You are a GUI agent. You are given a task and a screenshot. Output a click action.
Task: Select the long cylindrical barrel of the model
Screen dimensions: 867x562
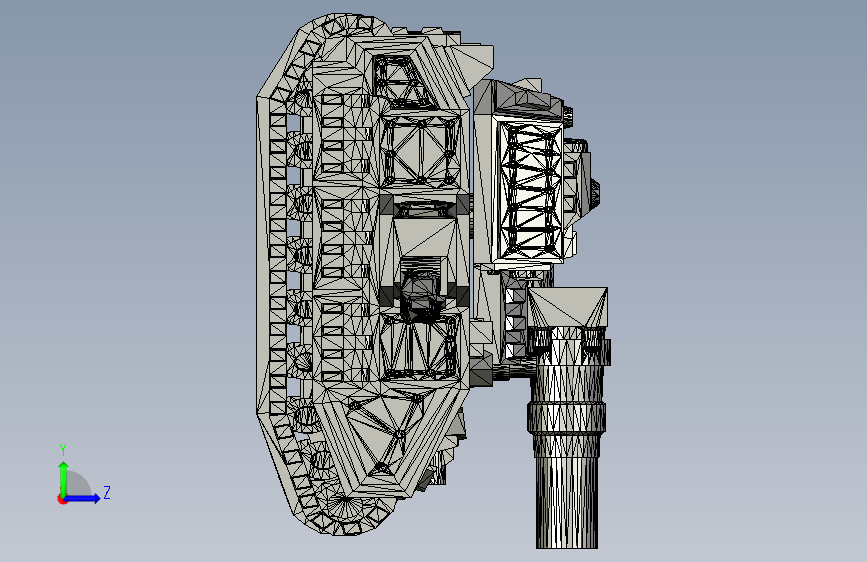[567, 437]
